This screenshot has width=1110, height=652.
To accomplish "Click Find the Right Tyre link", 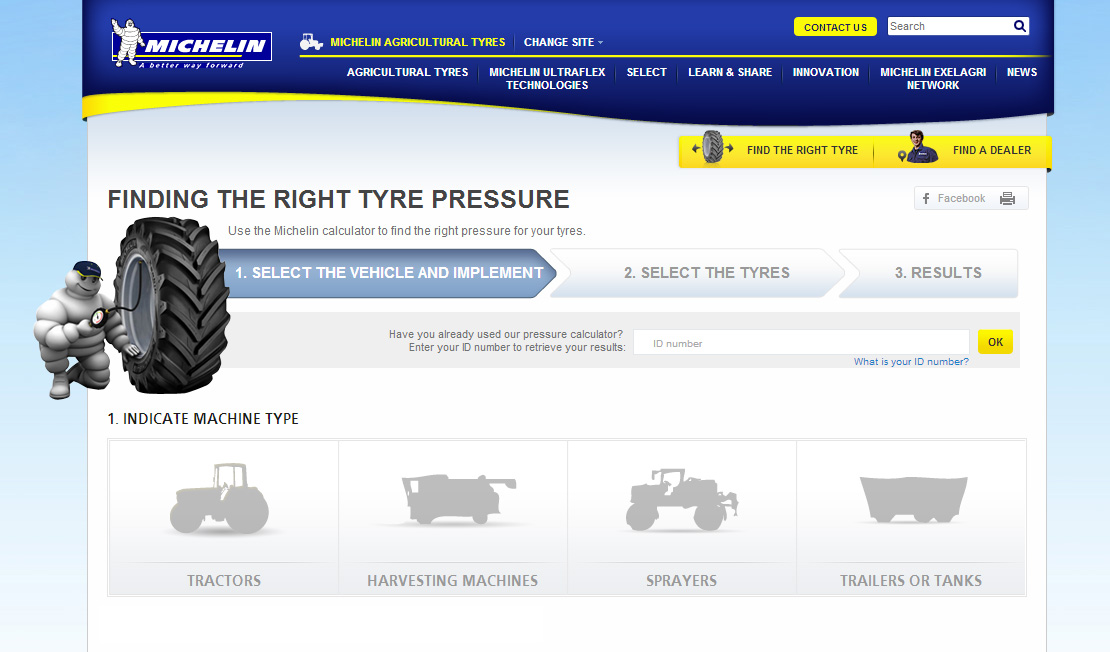I will 802,150.
